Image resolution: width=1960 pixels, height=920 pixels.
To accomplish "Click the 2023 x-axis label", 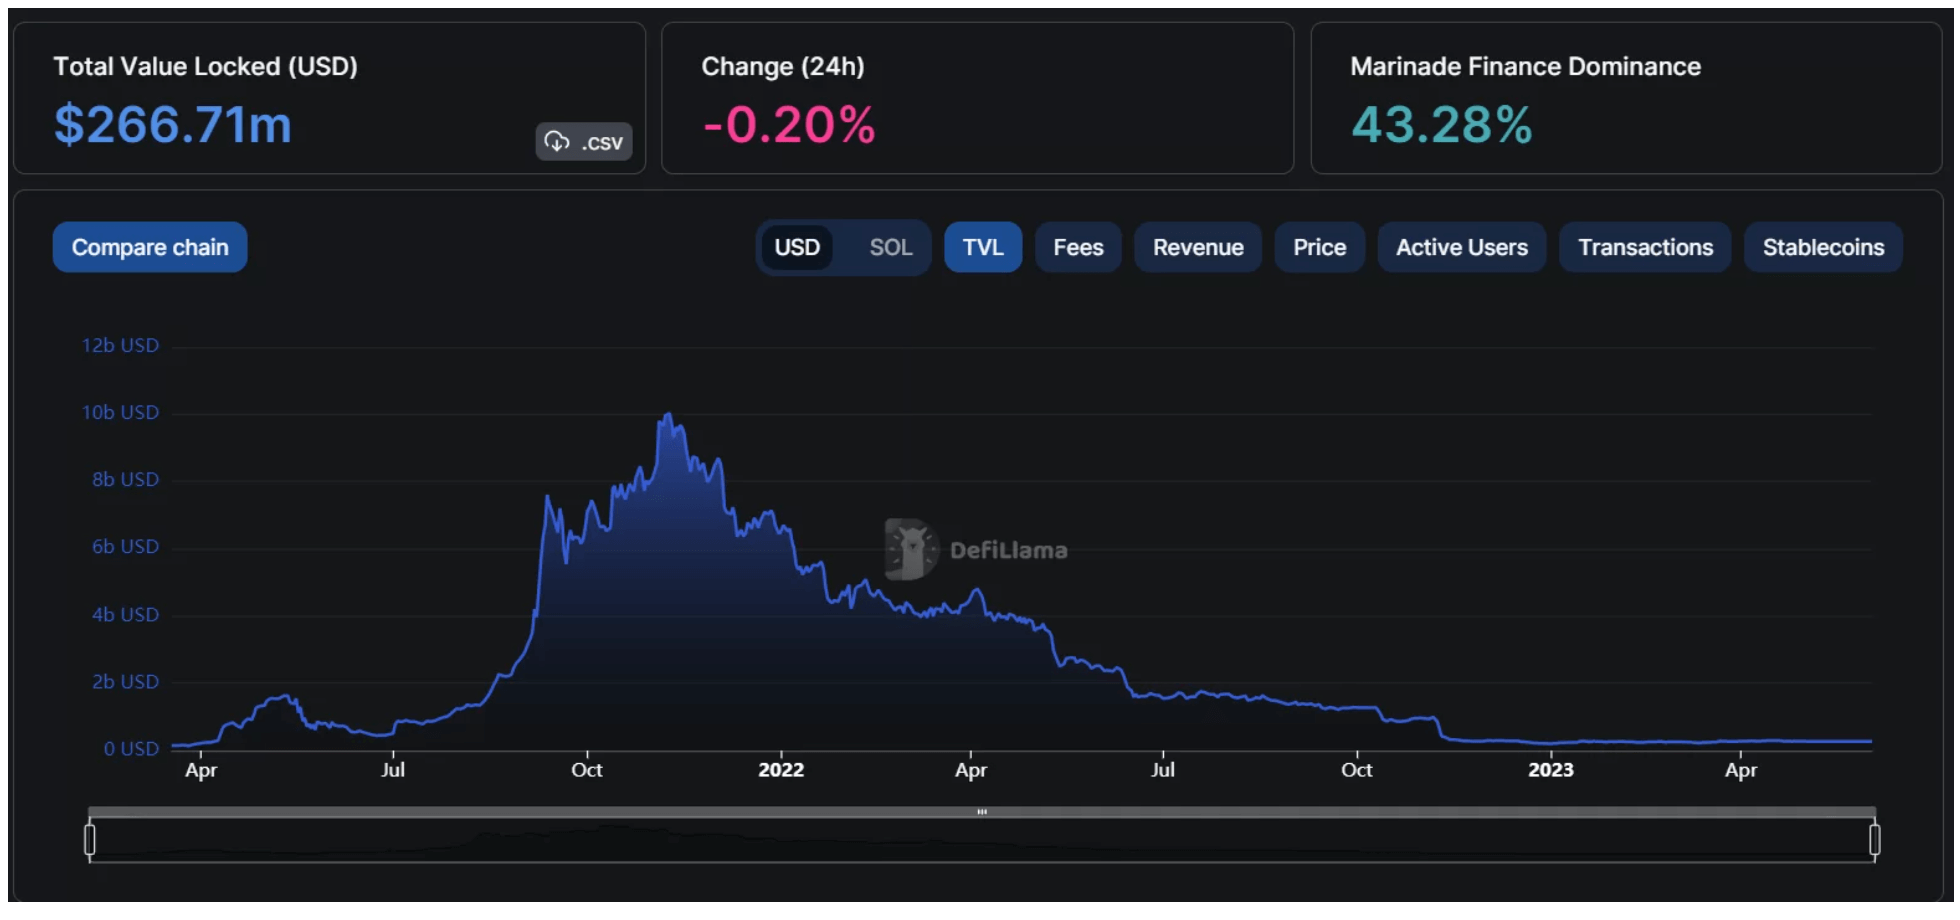I will tap(1551, 770).
